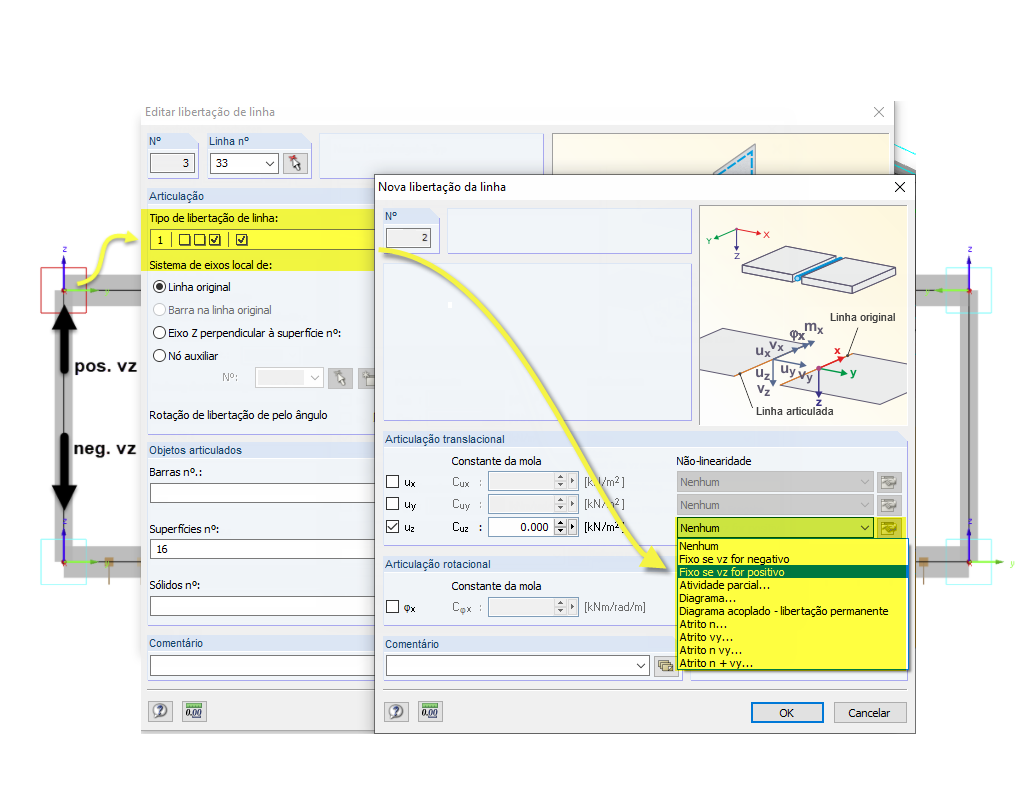Choose Nenhum from the nonlinearity list
This screenshot has height=787, width=1030.
(x=792, y=546)
